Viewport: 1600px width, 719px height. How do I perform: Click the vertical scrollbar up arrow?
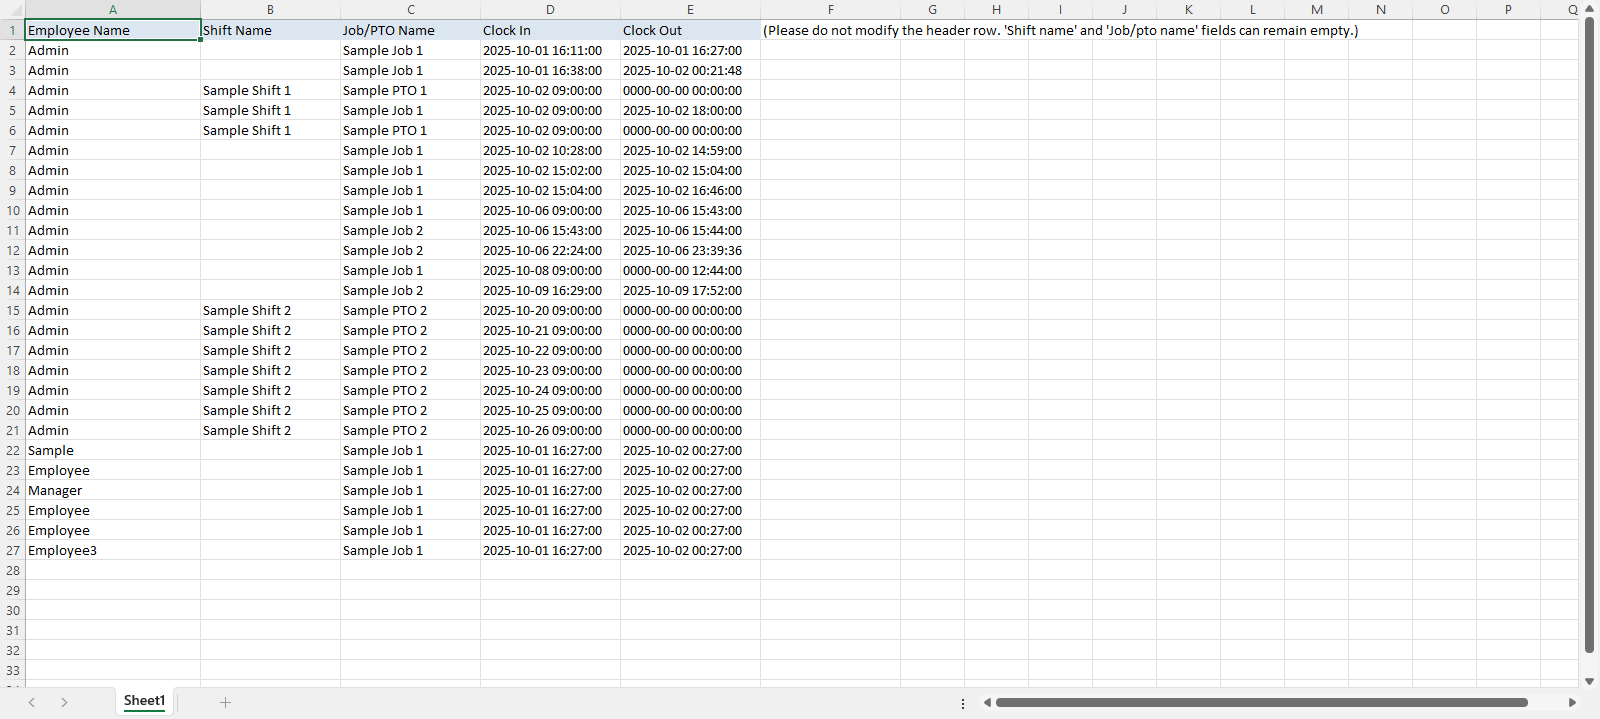tap(1589, 9)
